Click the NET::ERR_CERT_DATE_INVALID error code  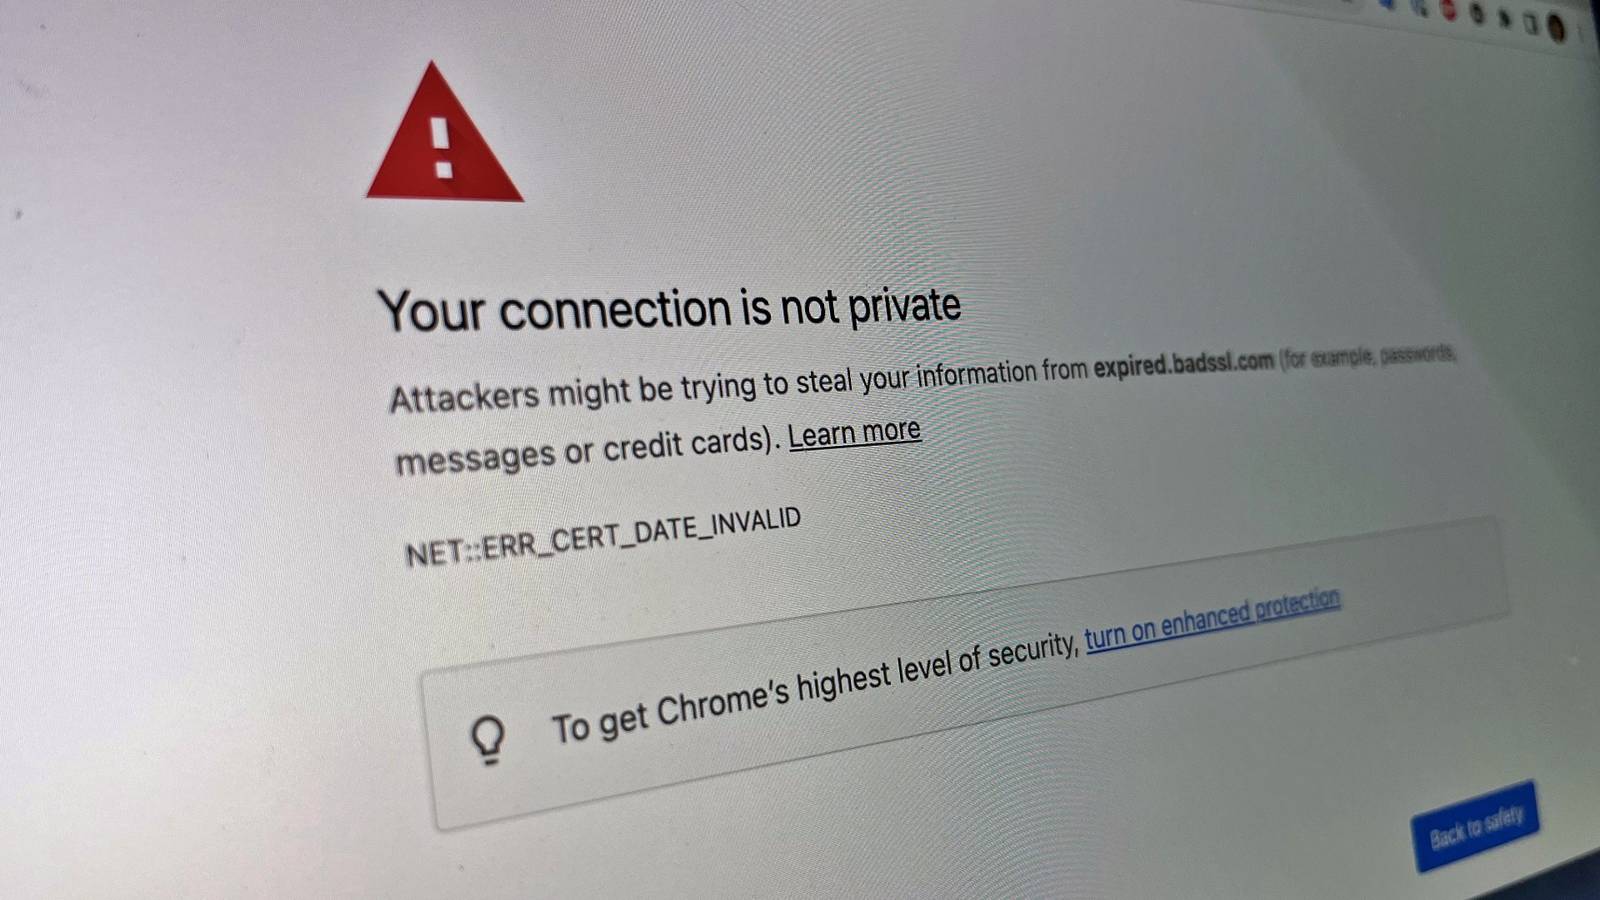[x=603, y=537]
